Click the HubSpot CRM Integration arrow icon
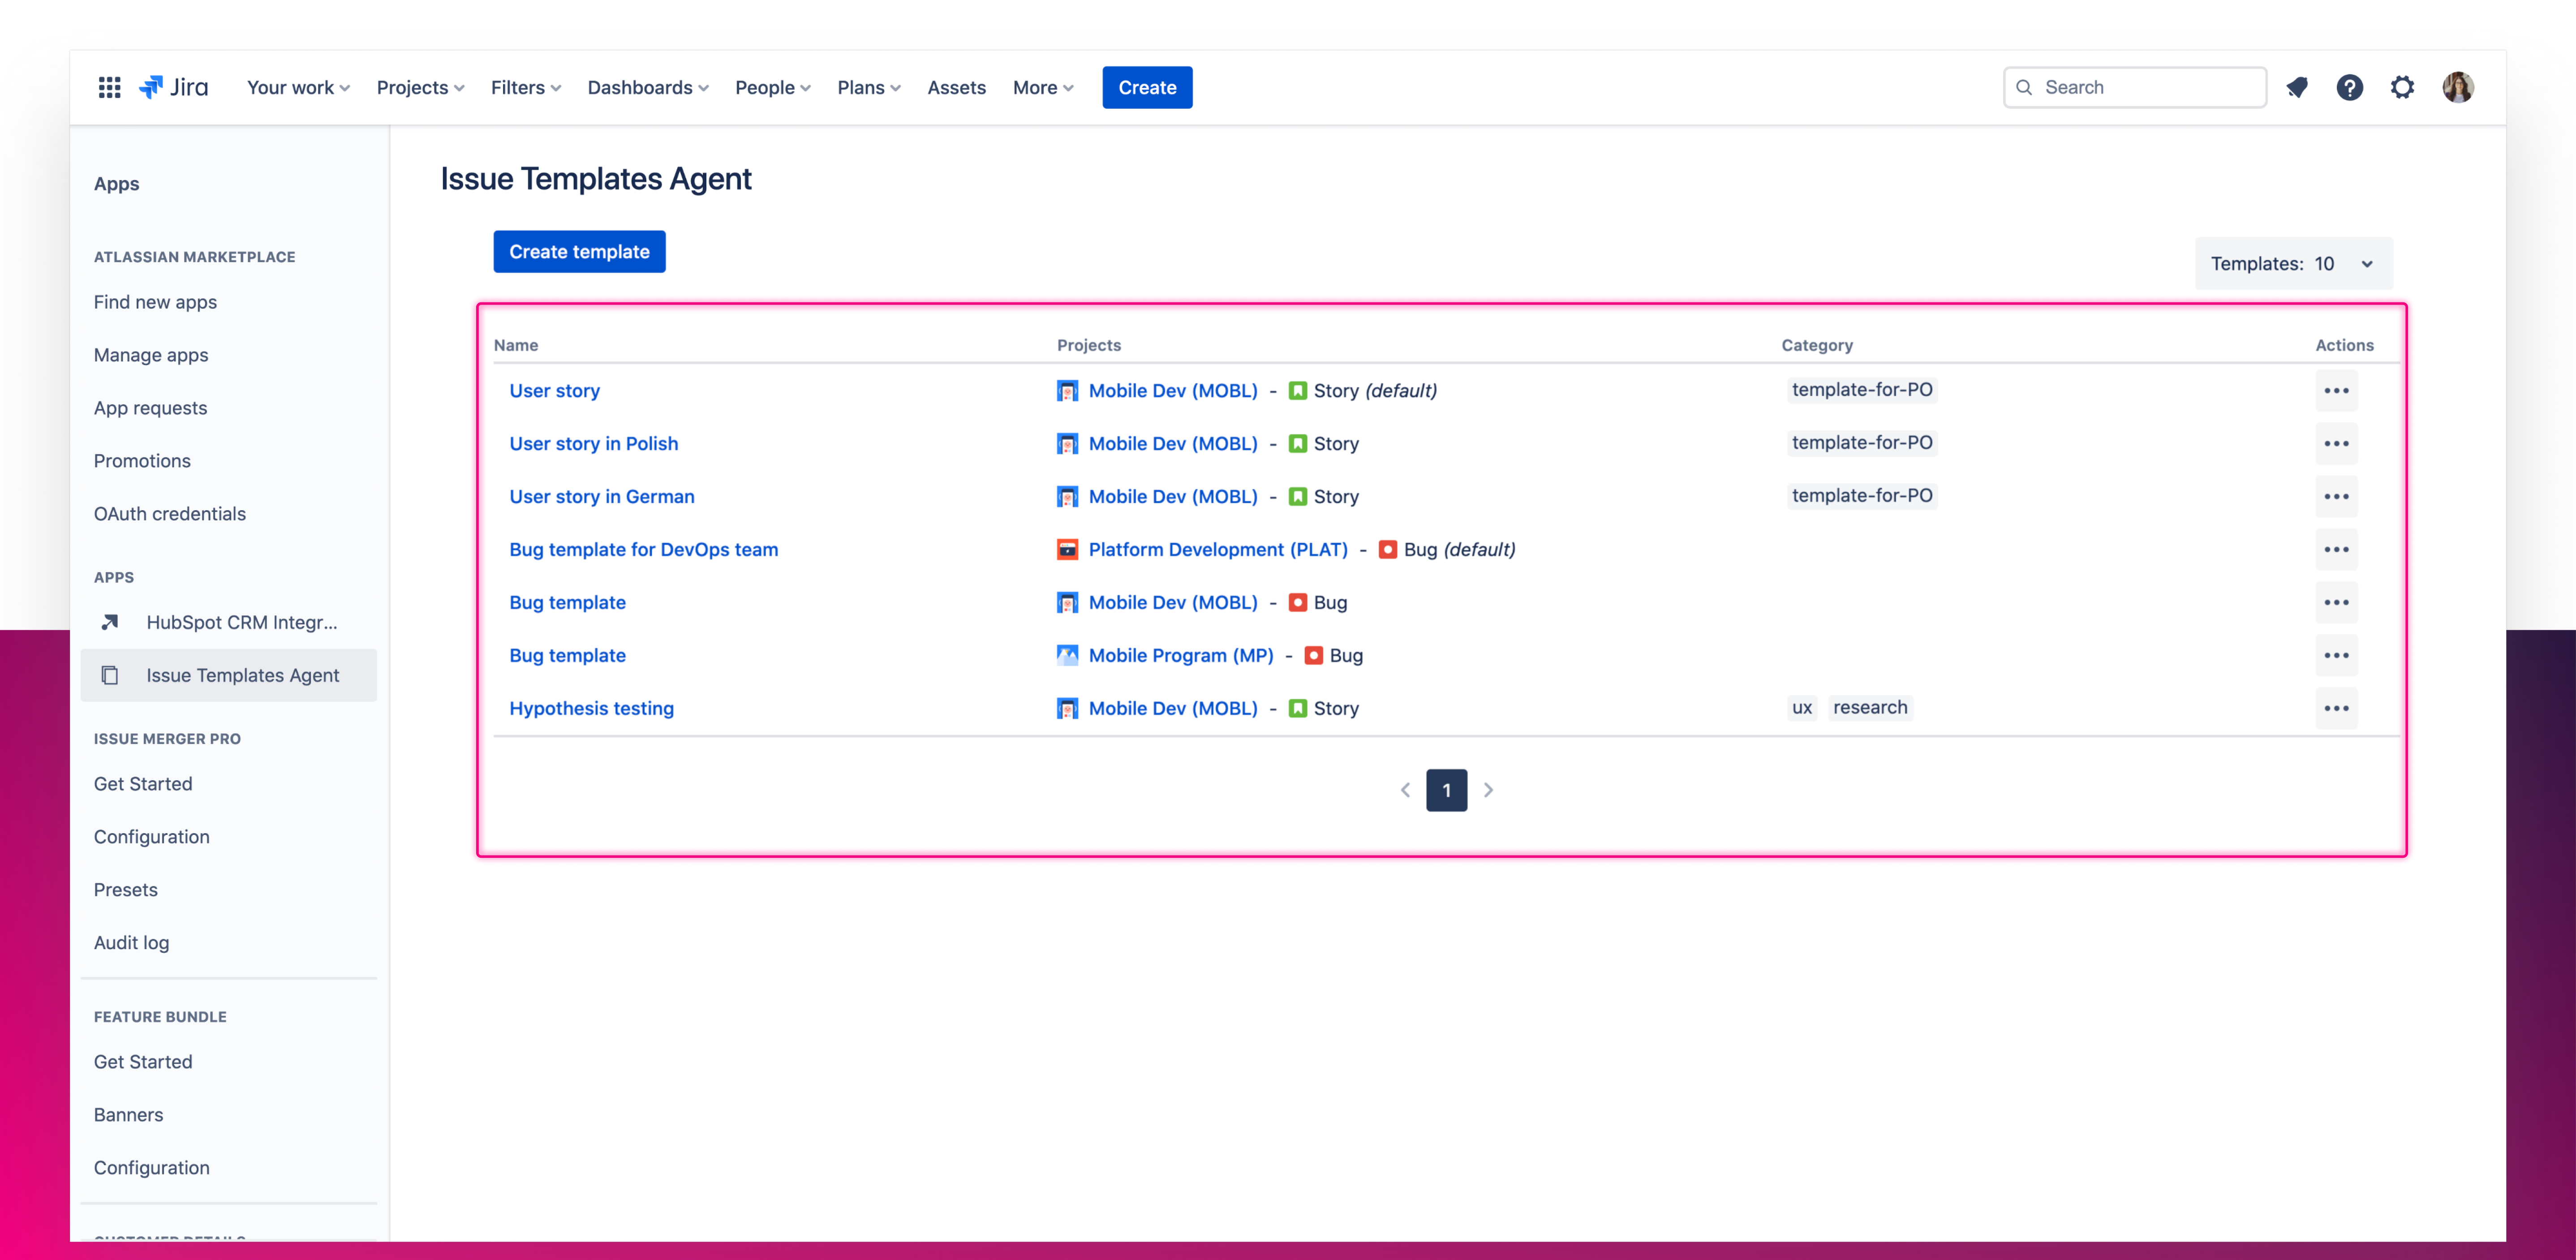This screenshot has width=2576, height=1260. [x=110, y=622]
